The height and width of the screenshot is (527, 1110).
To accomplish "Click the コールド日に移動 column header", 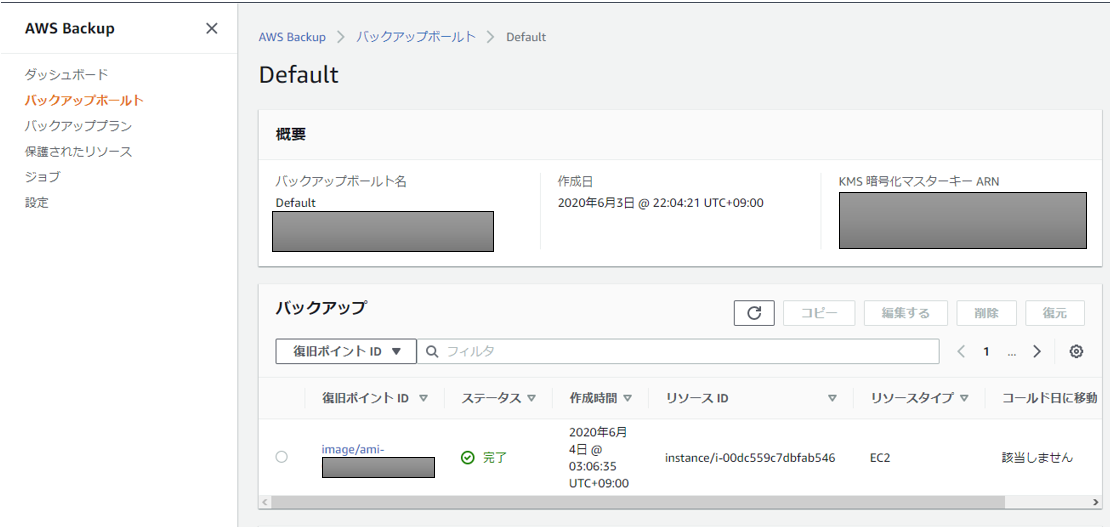I will [1050, 398].
